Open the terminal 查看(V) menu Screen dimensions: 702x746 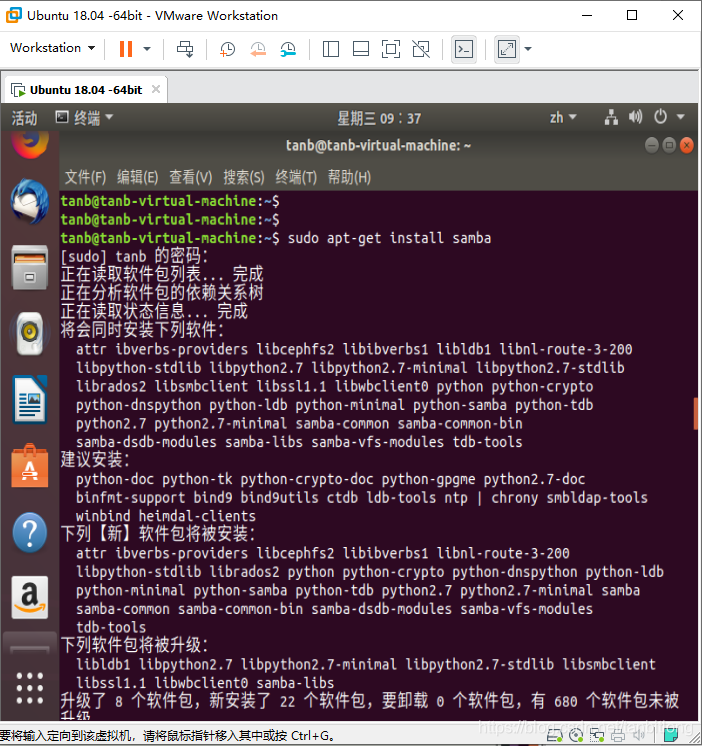pos(191,177)
